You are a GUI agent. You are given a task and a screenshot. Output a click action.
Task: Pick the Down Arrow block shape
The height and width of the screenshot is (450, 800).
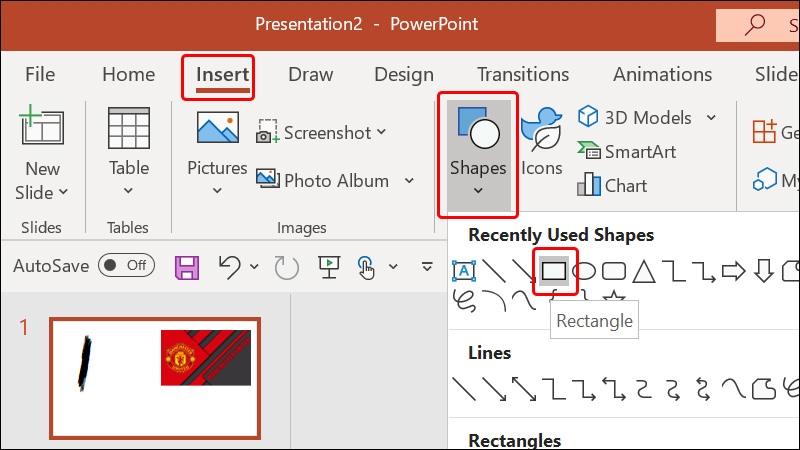(764, 271)
